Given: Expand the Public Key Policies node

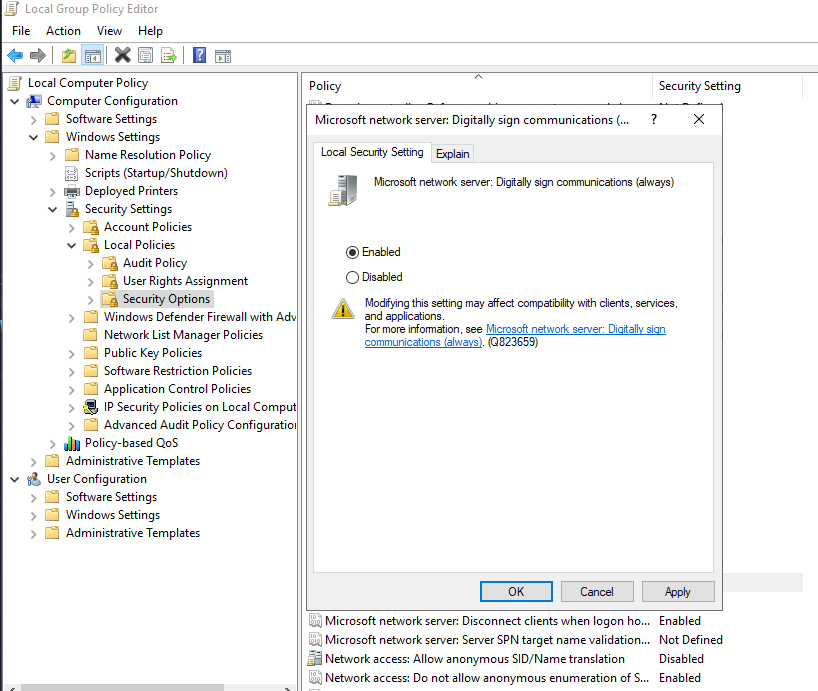Looking at the screenshot, I should pyautogui.click(x=71, y=354).
